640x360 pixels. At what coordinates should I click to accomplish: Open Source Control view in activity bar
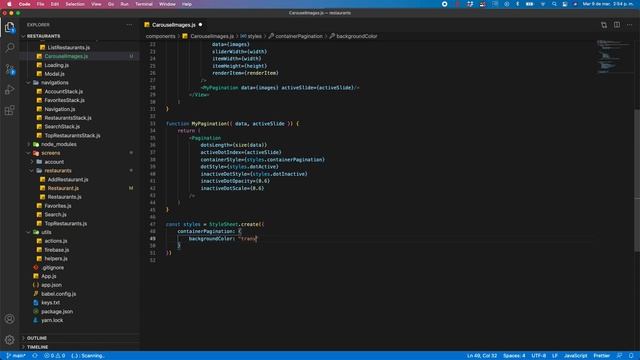(10, 69)
